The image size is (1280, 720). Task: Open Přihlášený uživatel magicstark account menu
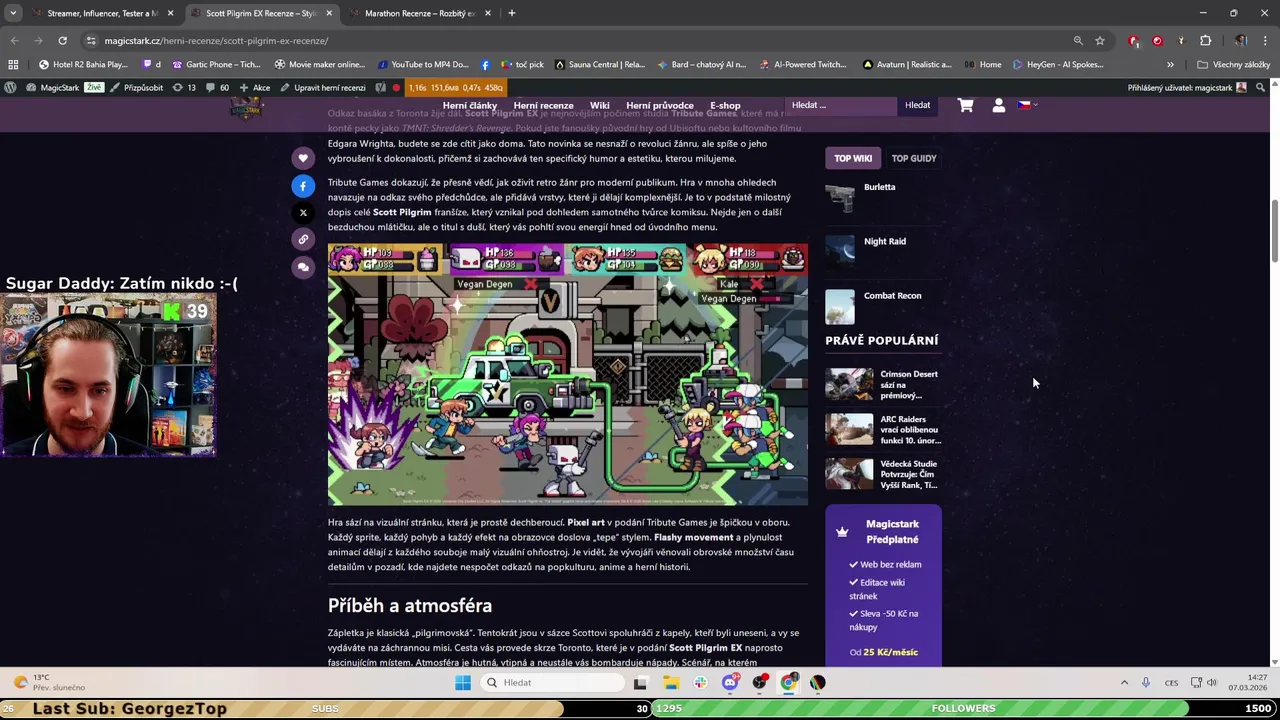pos(1187,88)
